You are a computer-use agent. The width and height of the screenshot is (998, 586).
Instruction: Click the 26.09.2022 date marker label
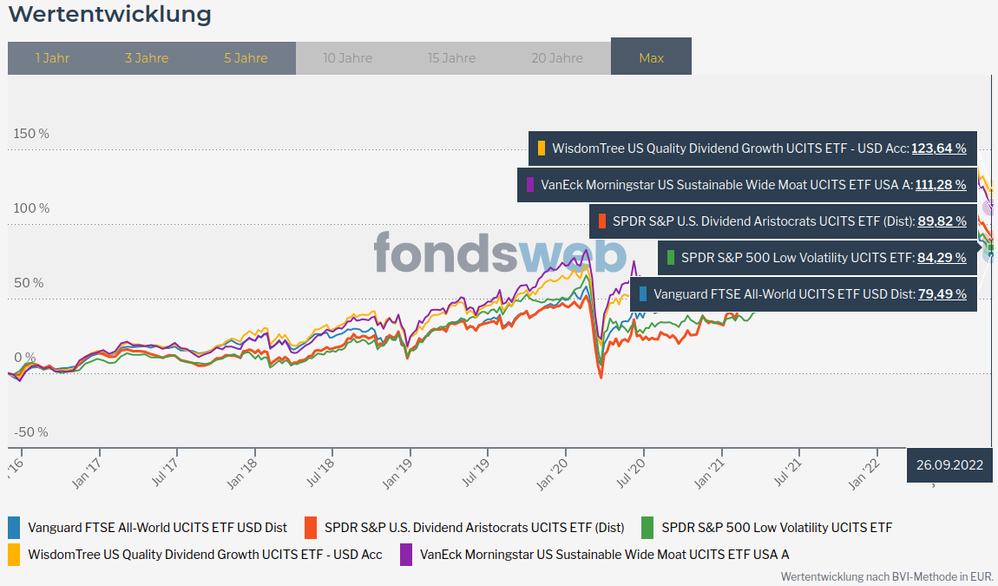949,465
